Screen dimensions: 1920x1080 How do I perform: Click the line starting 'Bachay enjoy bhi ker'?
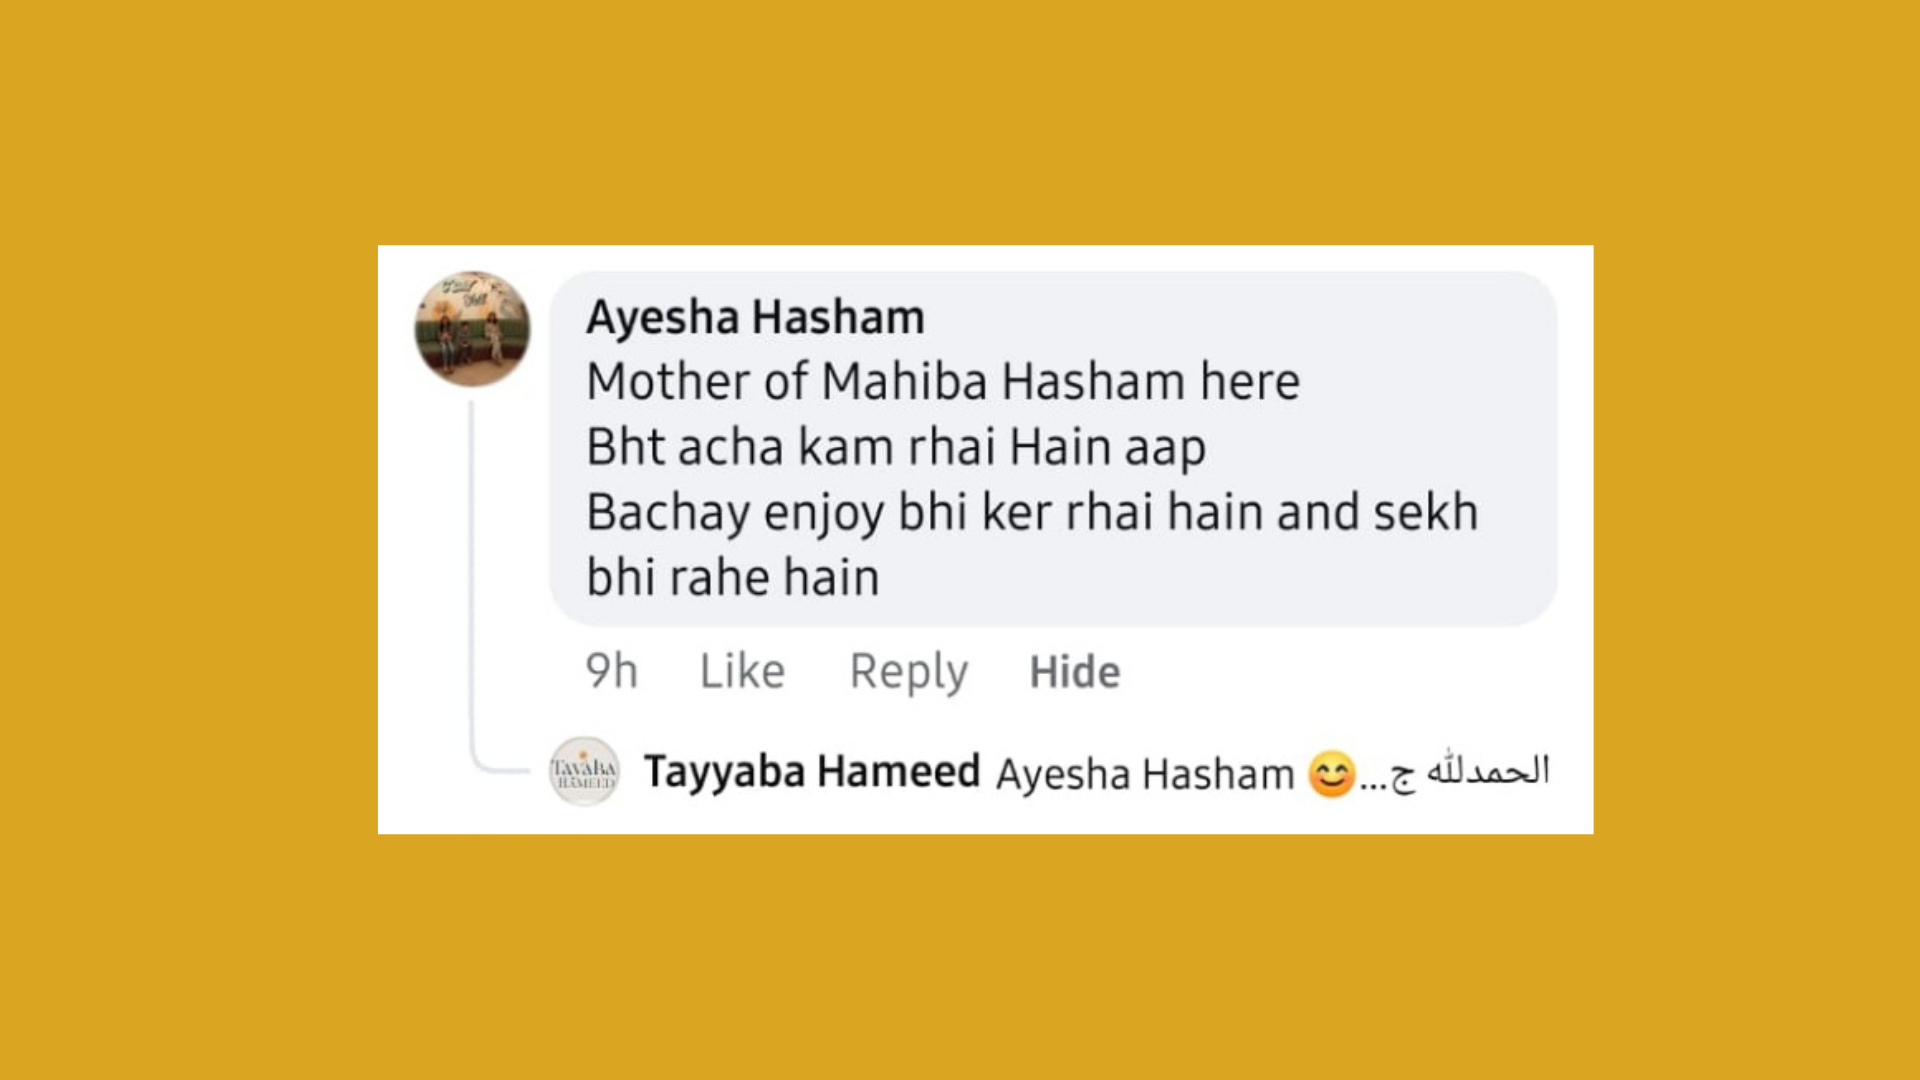pyautogui.click(x=1032, y=512)
